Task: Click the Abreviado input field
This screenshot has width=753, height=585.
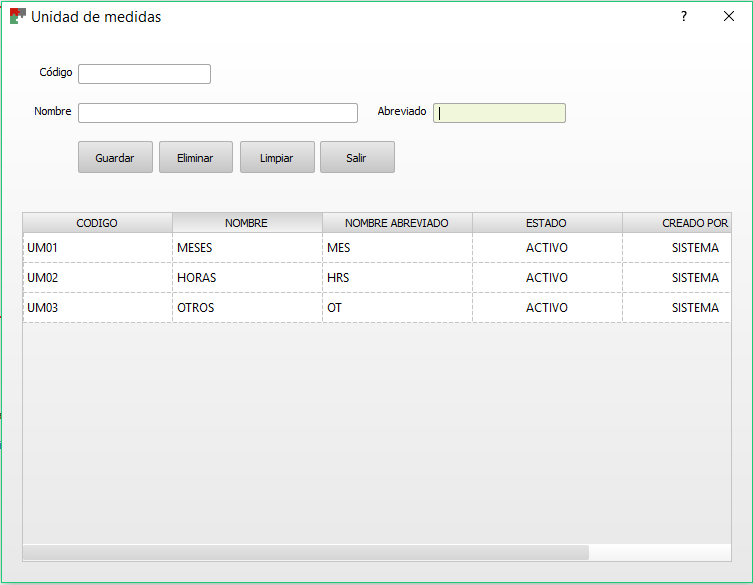Action: [499, 113]
